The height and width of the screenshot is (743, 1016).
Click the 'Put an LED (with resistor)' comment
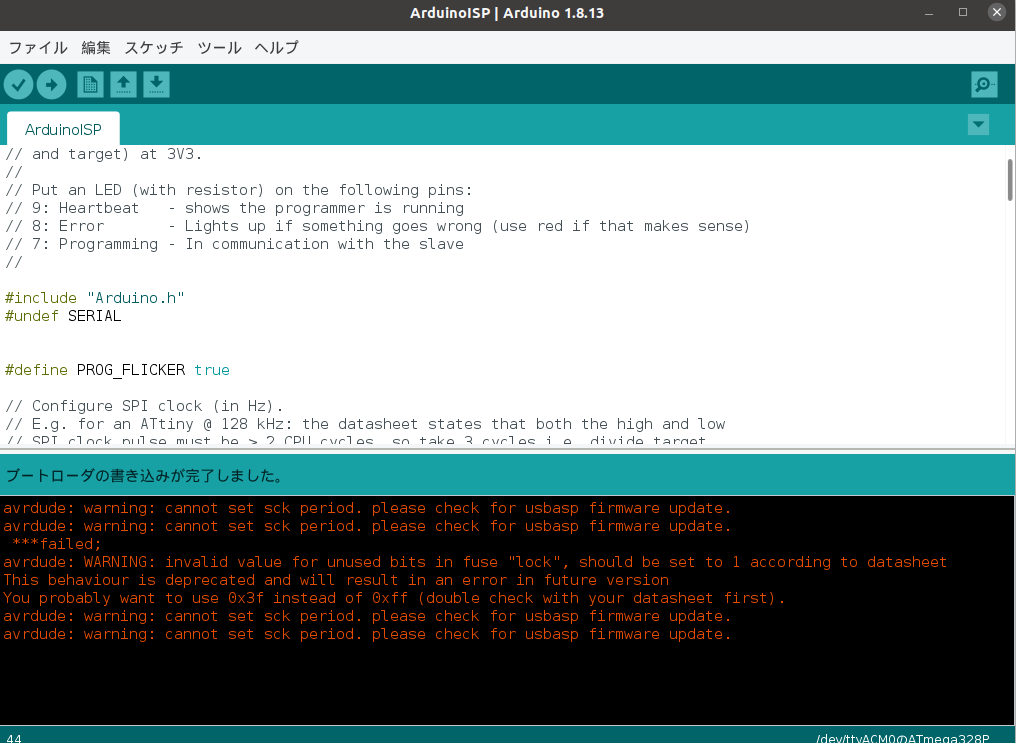tap(238, 190)
